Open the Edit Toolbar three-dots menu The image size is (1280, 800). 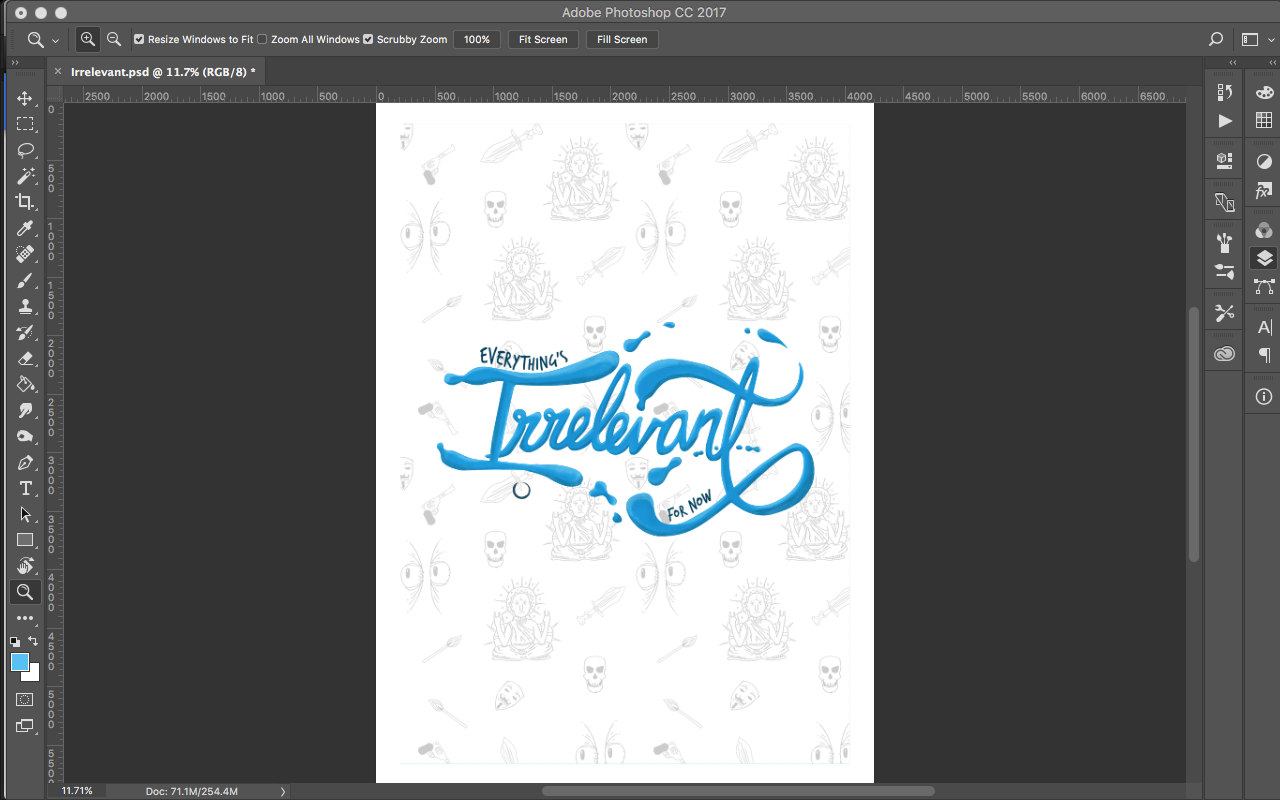[25, 618]
